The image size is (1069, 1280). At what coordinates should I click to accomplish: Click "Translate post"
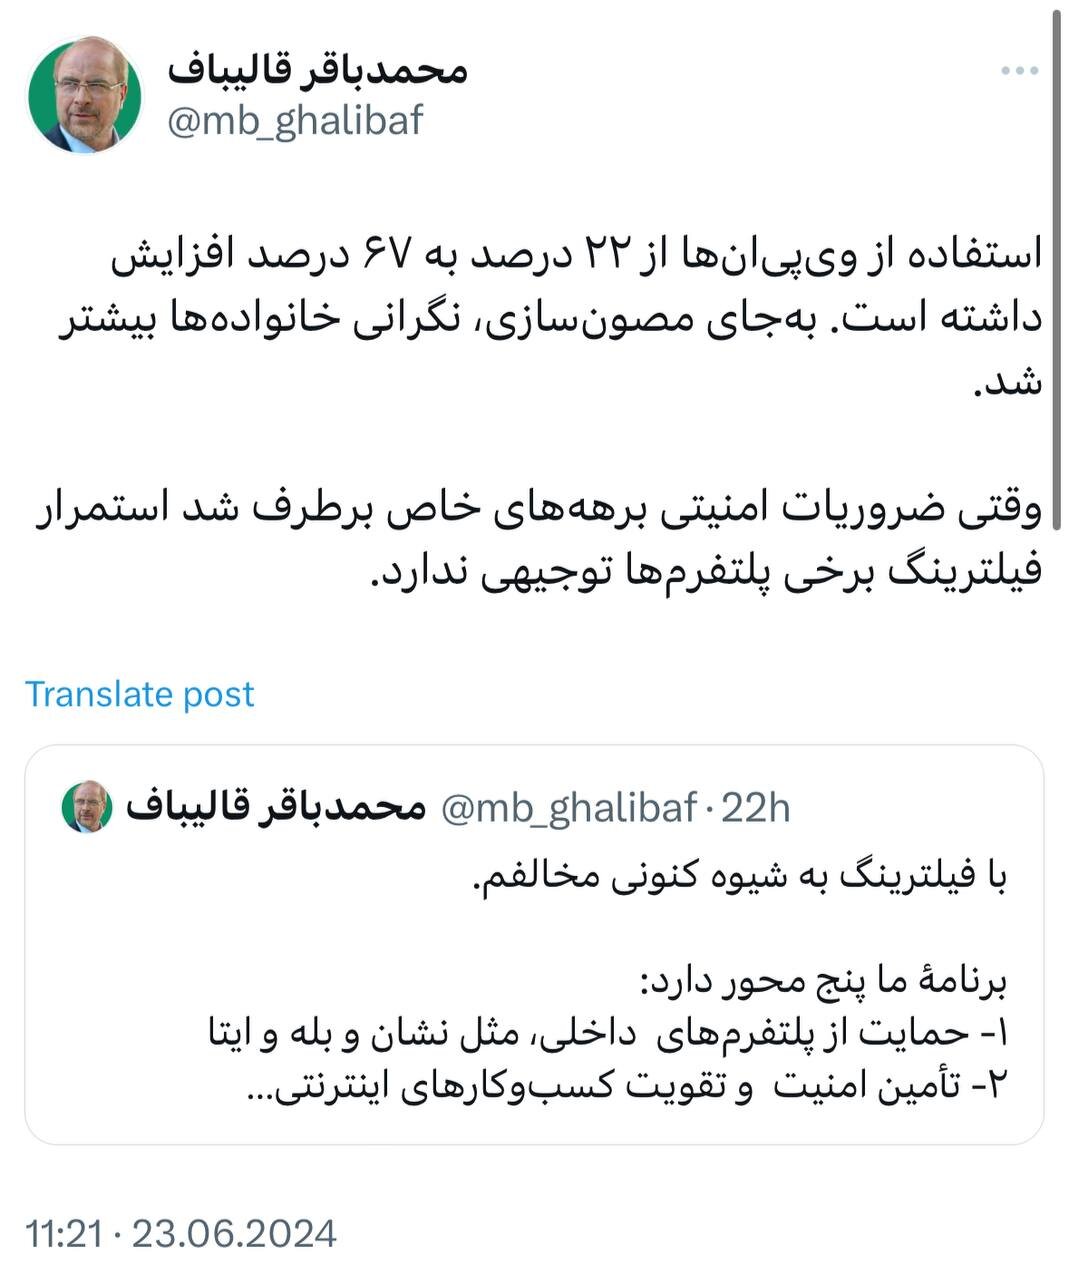click(141, 693)
